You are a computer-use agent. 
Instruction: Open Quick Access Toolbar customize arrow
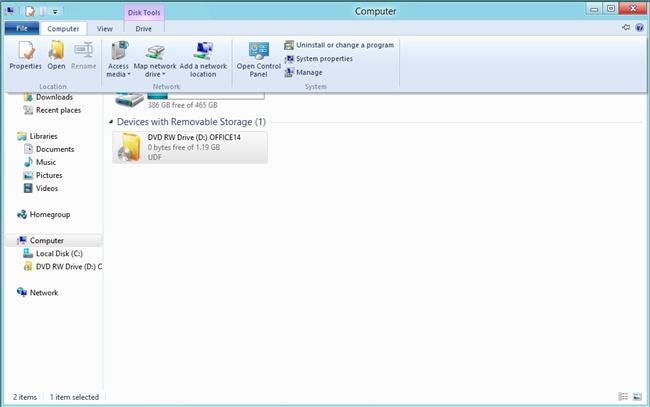[55, 12]
